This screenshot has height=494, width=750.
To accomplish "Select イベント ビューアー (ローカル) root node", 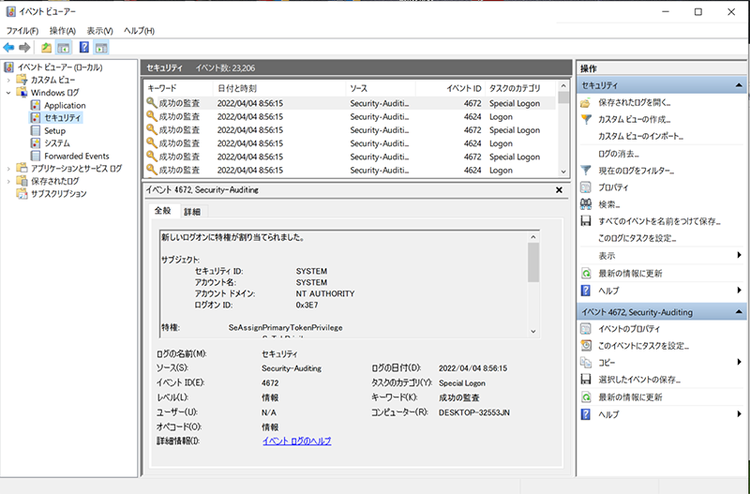I will pyautogui.click(x=59, y=67).
